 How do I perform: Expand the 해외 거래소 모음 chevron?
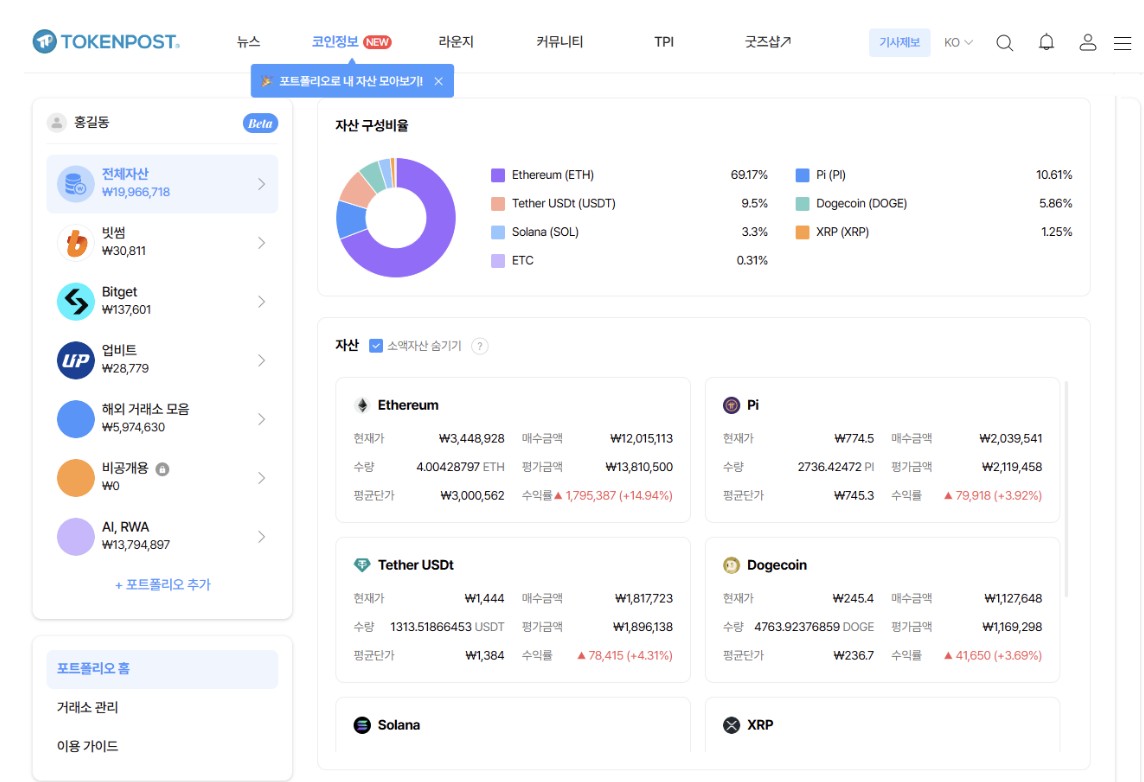coord(261,419)
